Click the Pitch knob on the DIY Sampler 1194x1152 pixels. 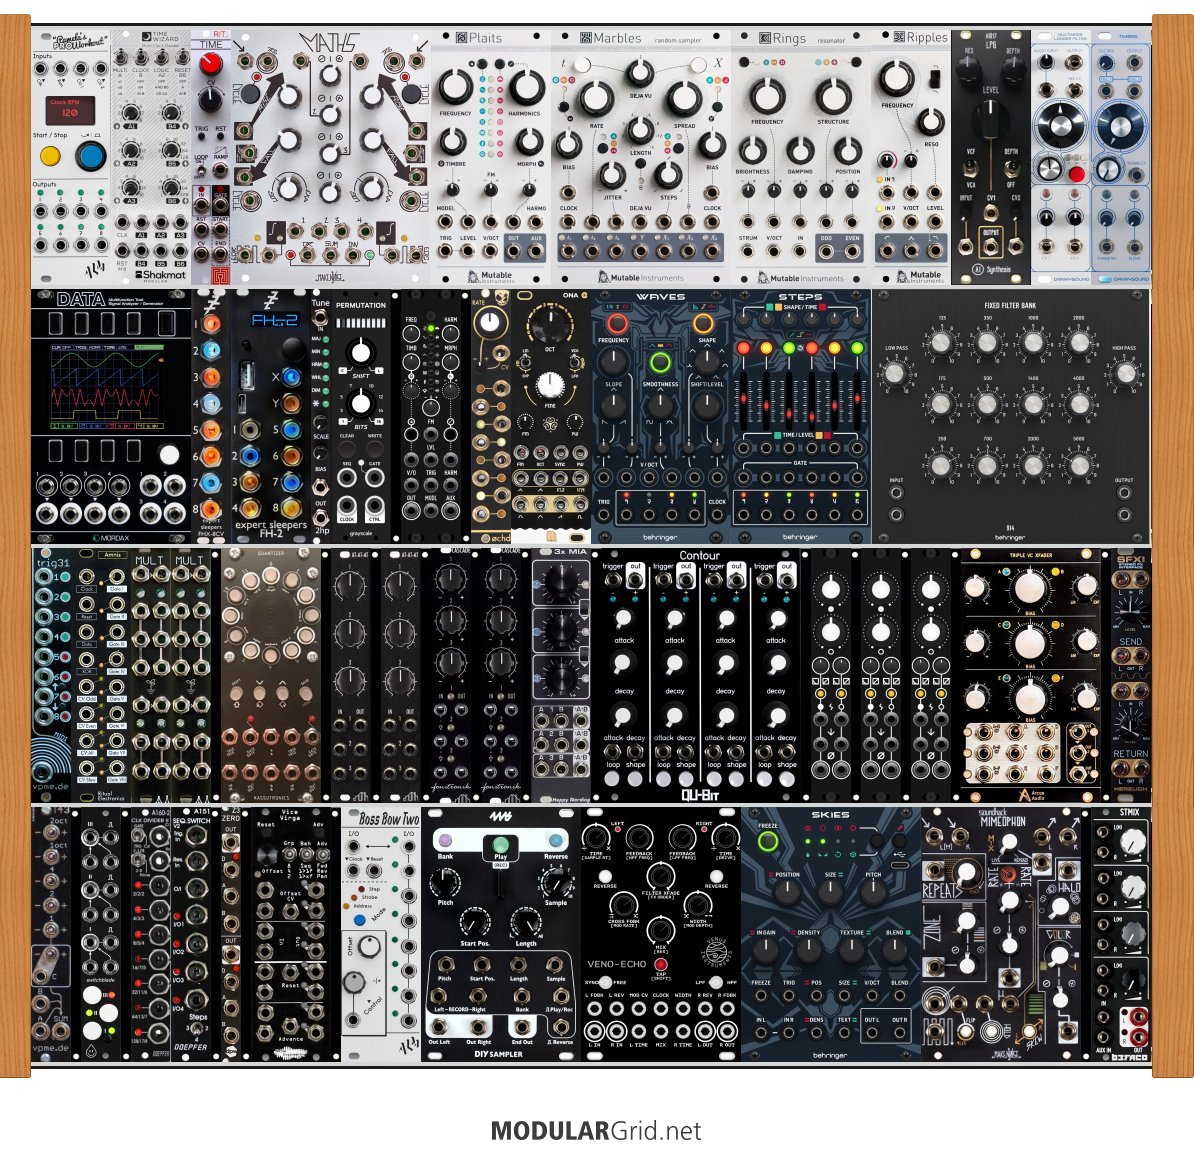(445, 882)
